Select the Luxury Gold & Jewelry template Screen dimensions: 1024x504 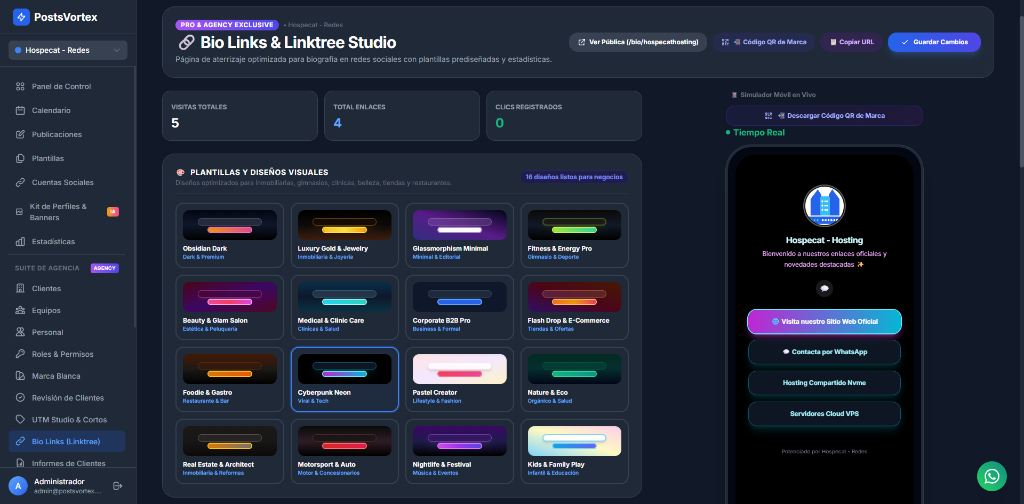pos(345,235)
